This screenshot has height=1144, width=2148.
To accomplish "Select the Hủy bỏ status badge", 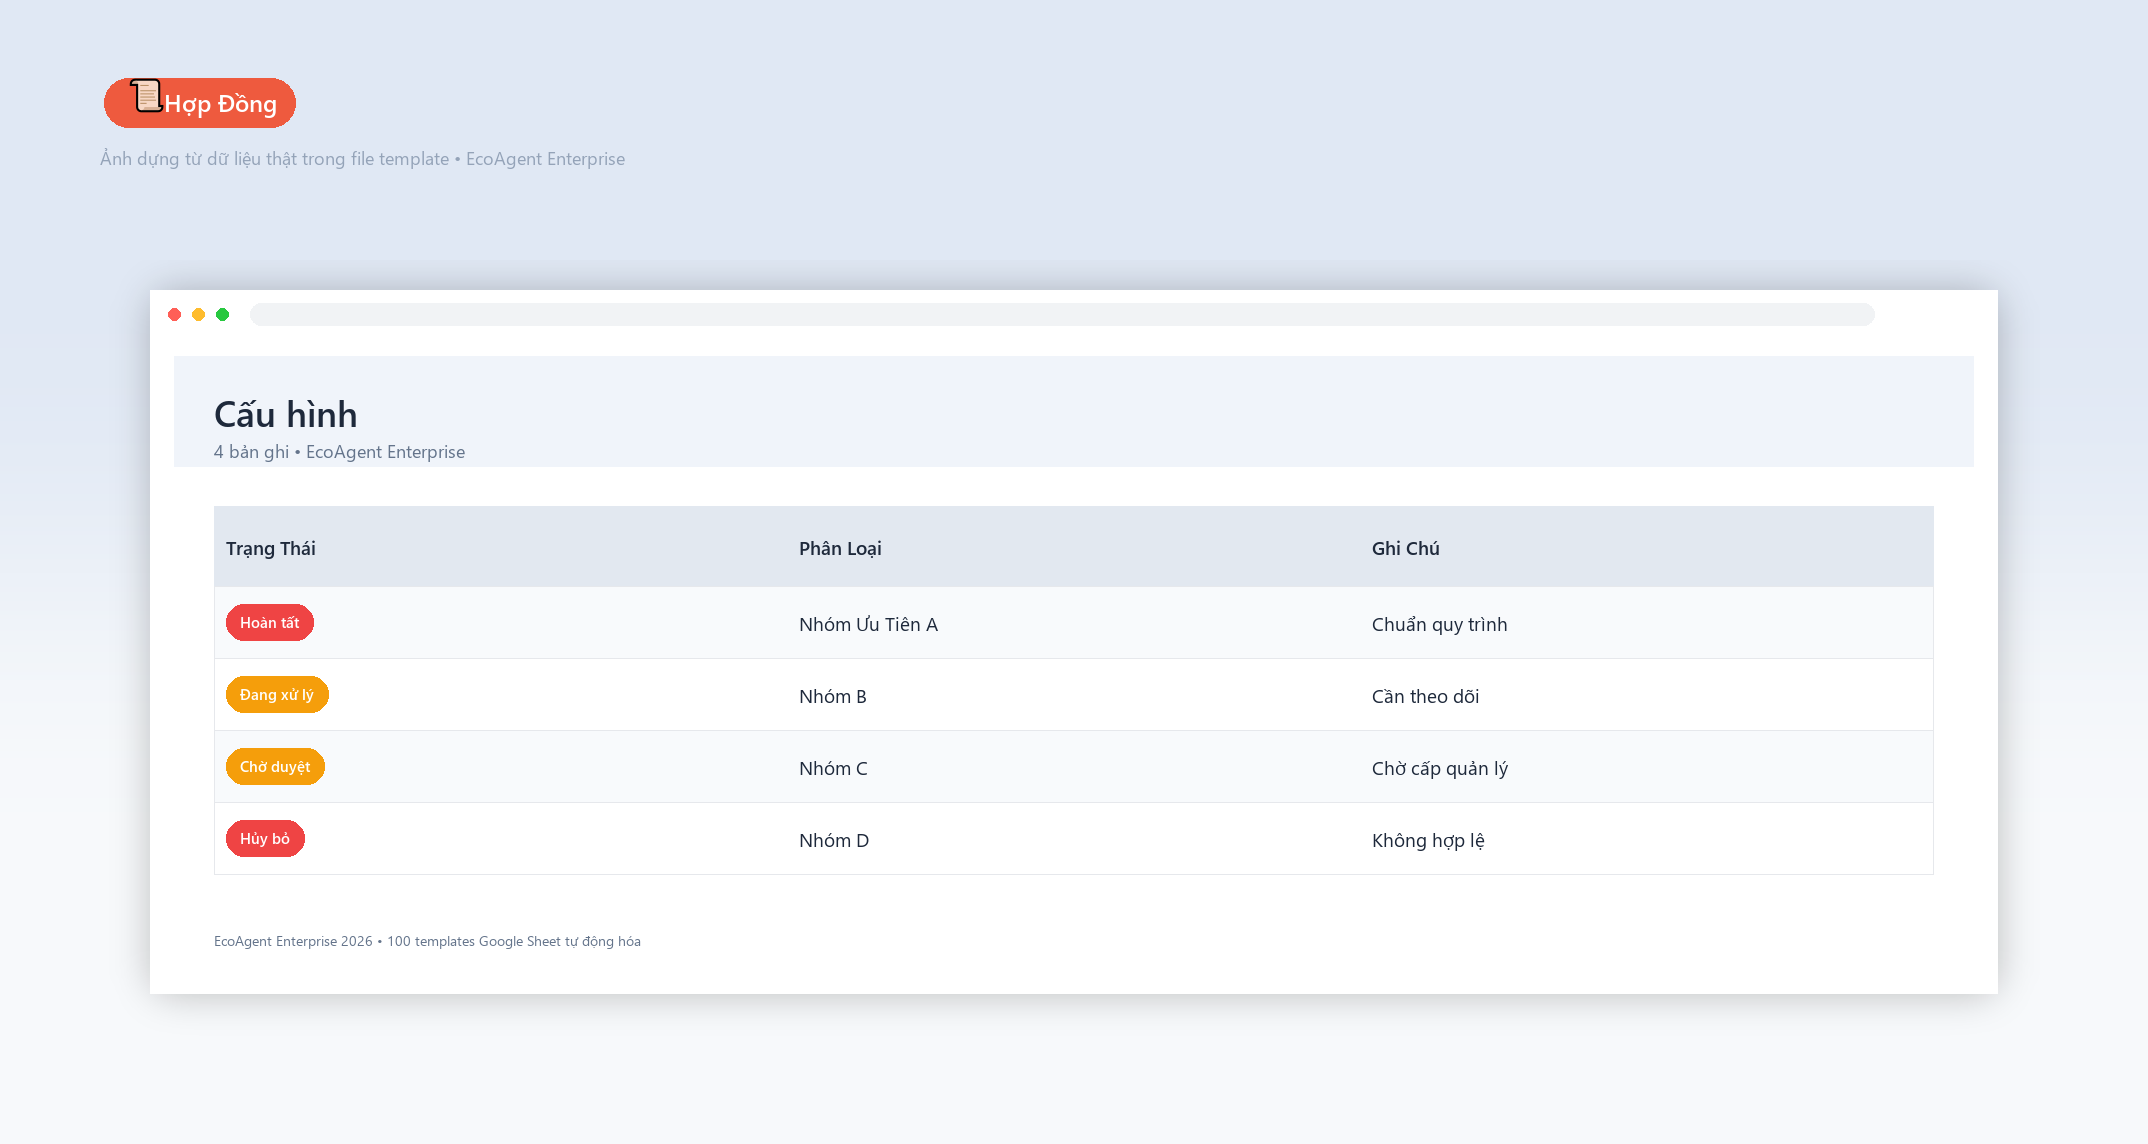I will point(265,839).
